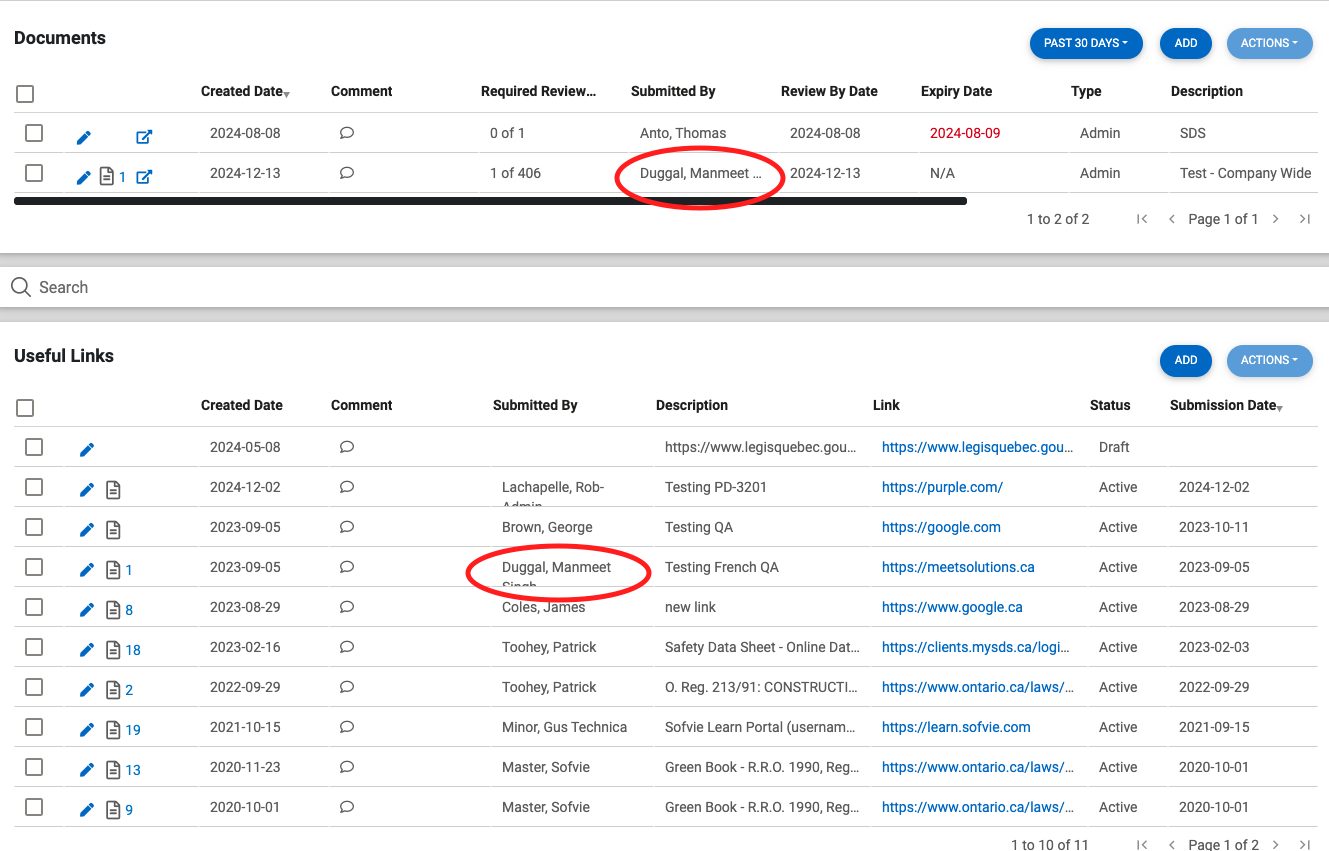1329x851 pixels.
Task: Select all documents with header checkbox
Action: pyautogui.click(x=25, y=94)
